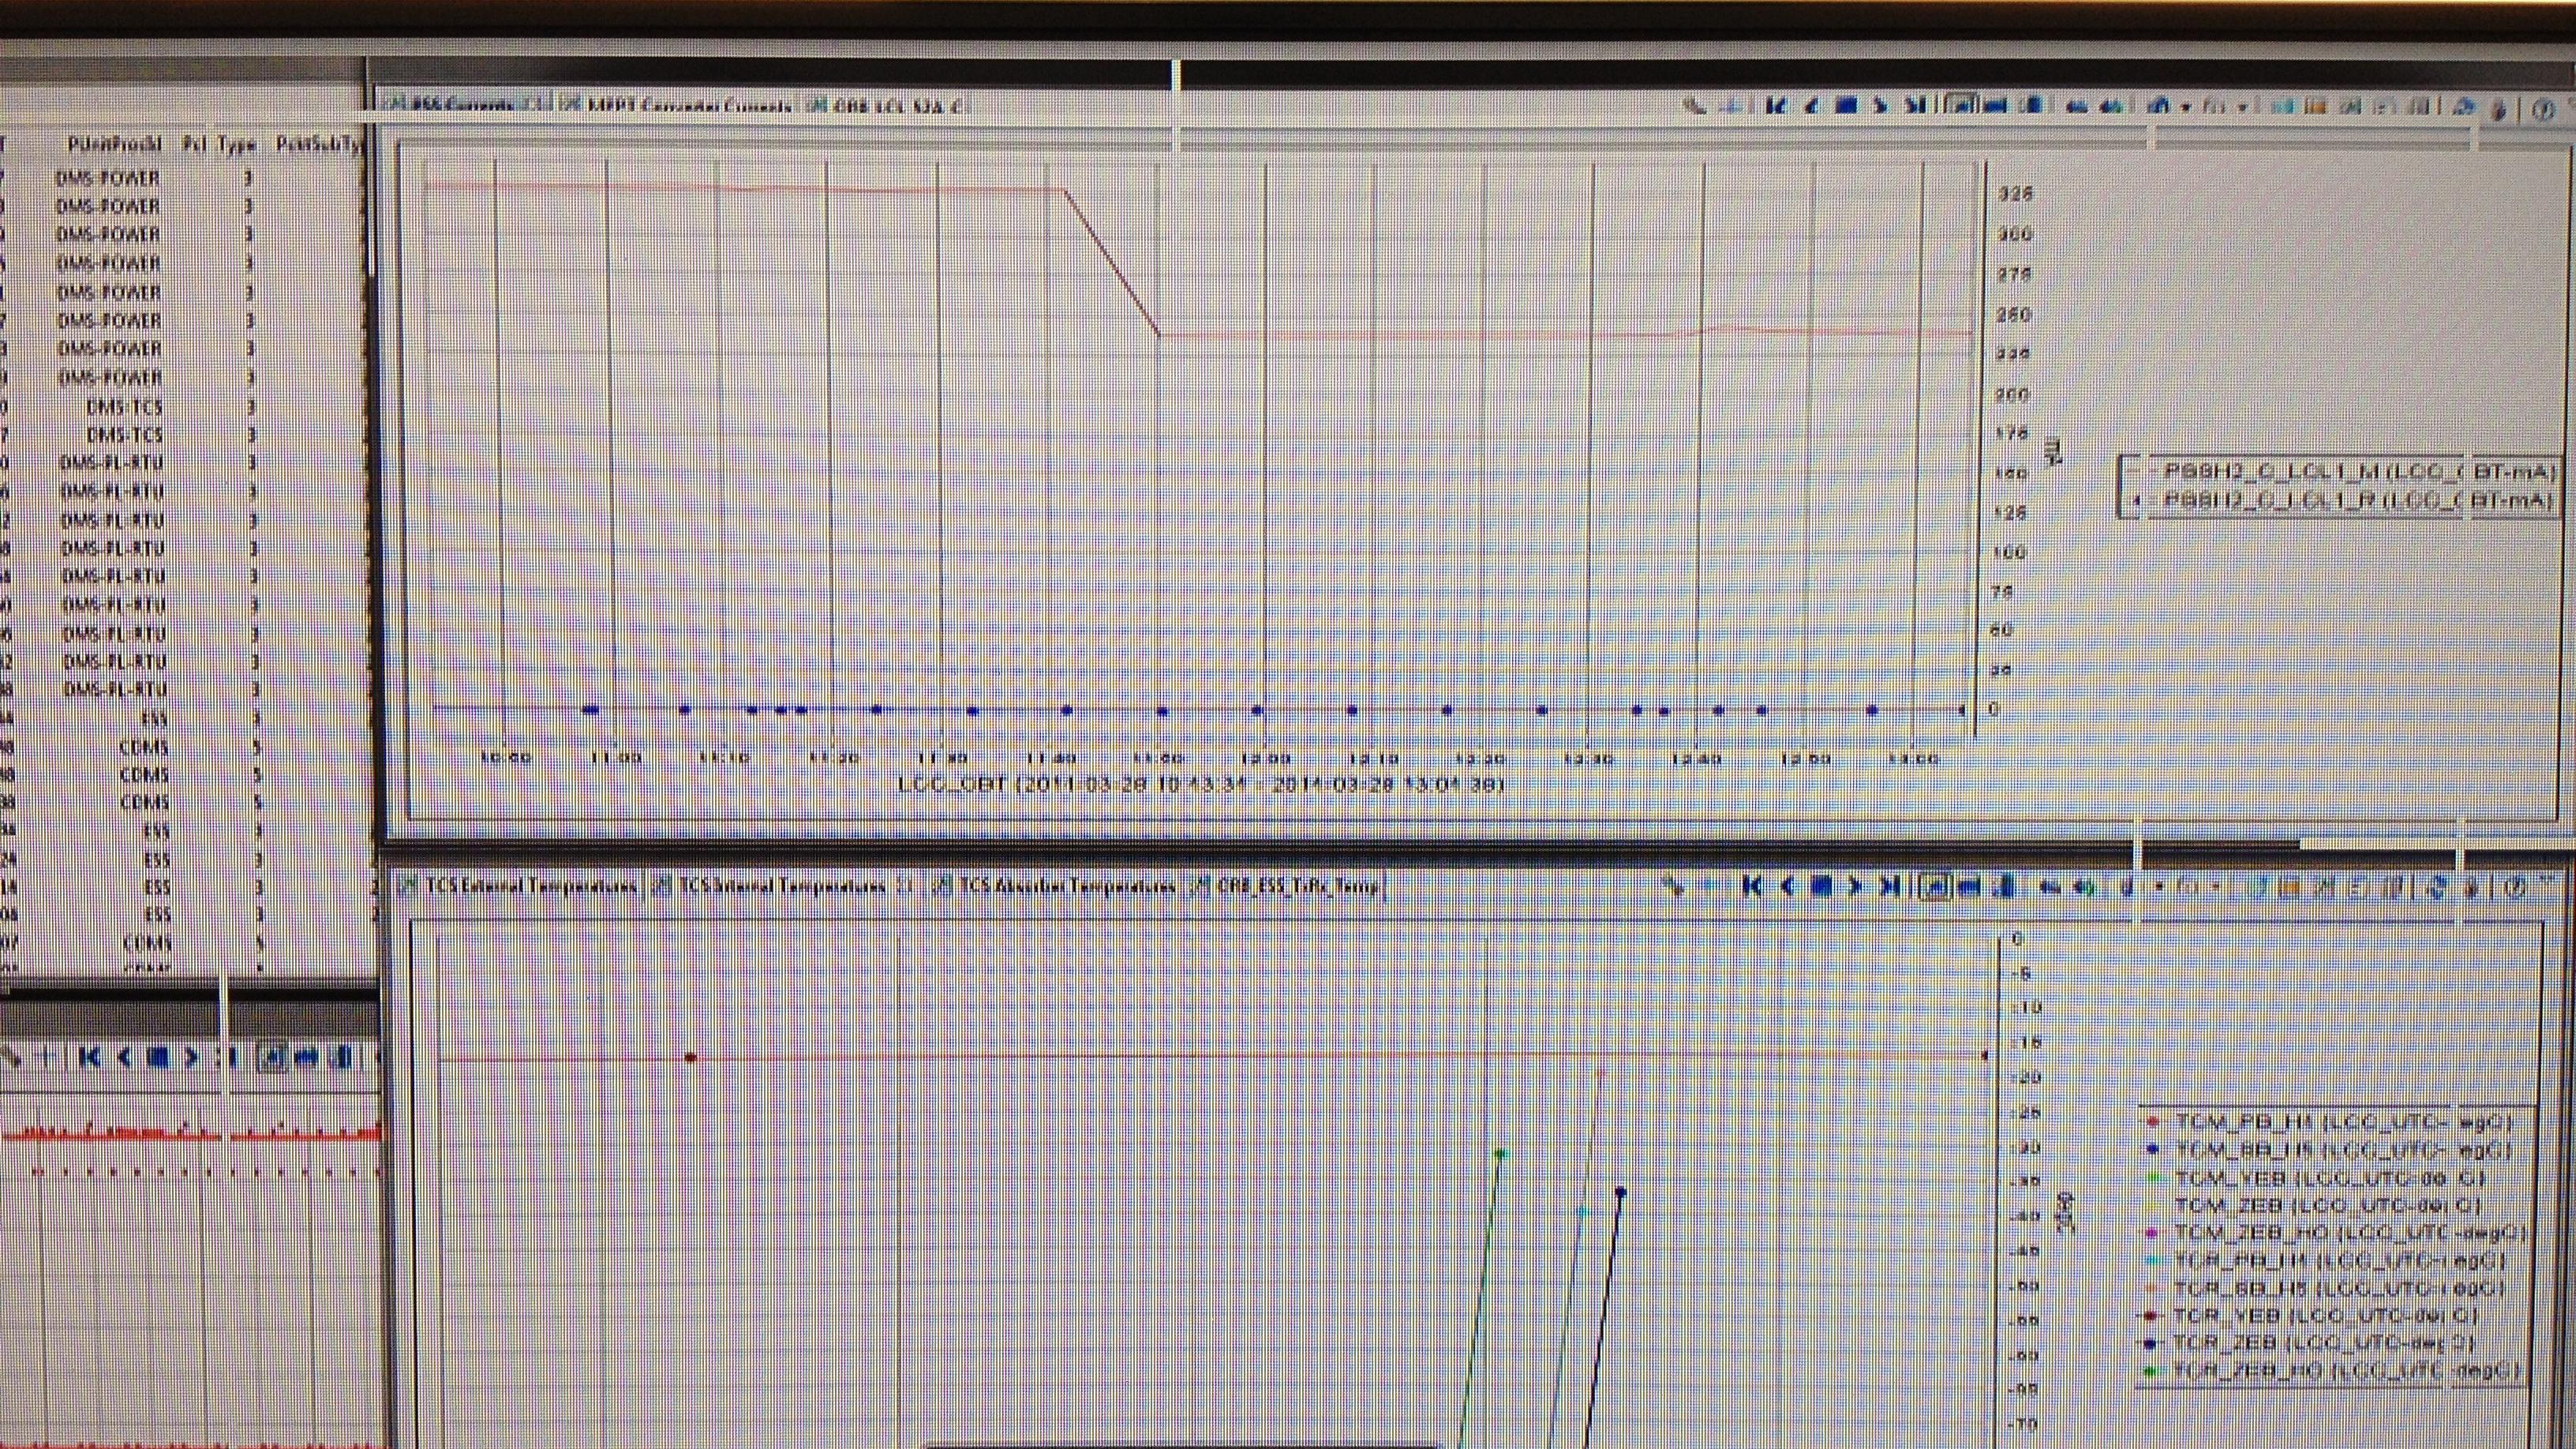The height and width of the screenshot is (1449, 2576).
Task: Click the wrench settings icon in top toolbar
Action: tap(1694, 106)
